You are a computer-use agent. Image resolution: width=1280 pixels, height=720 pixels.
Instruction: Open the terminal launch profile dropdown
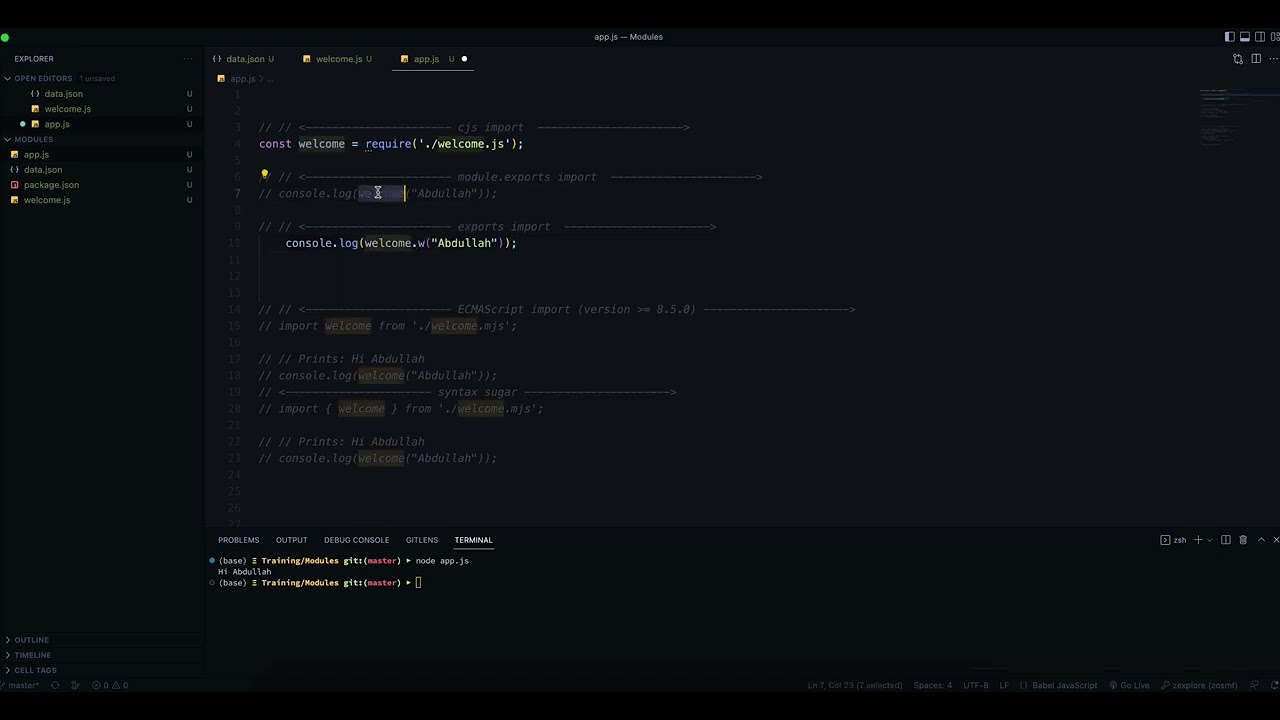1210,540
